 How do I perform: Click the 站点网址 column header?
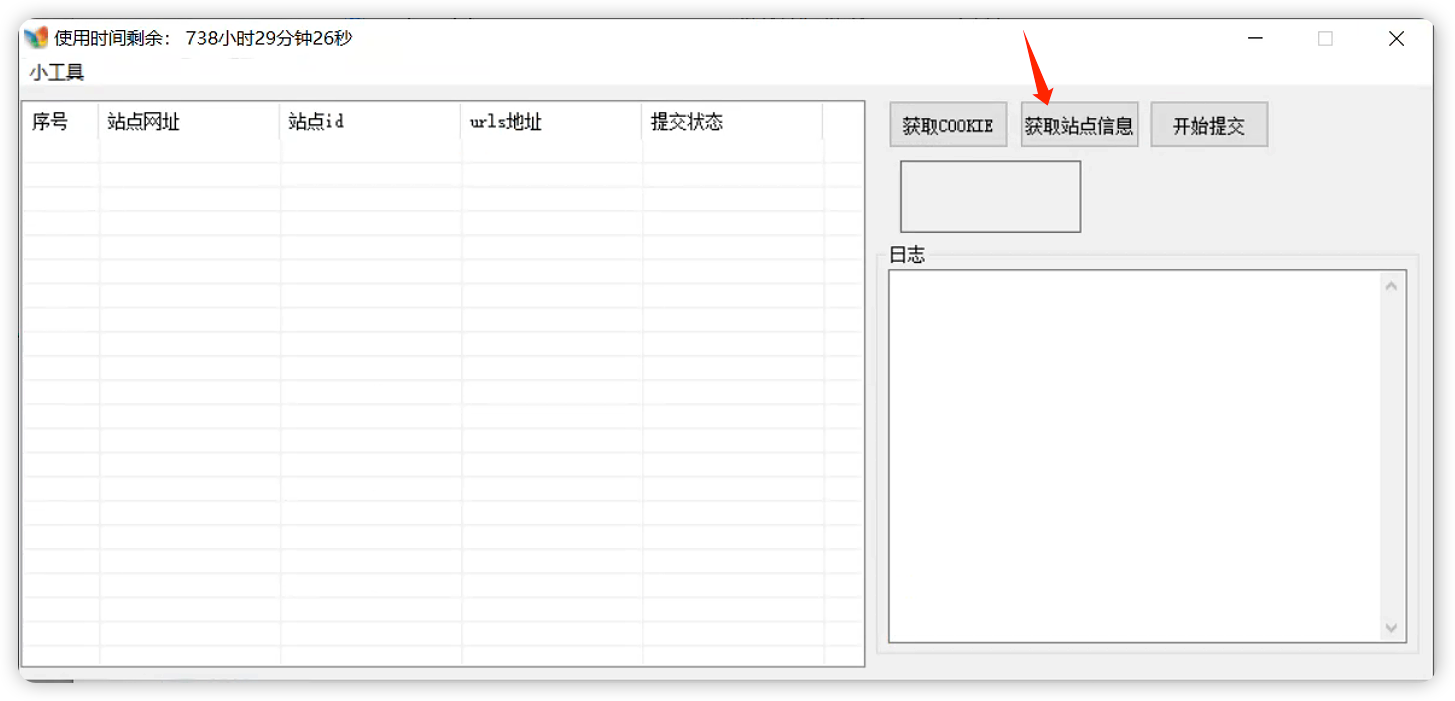pyautogui.click(x=189, y=122)
